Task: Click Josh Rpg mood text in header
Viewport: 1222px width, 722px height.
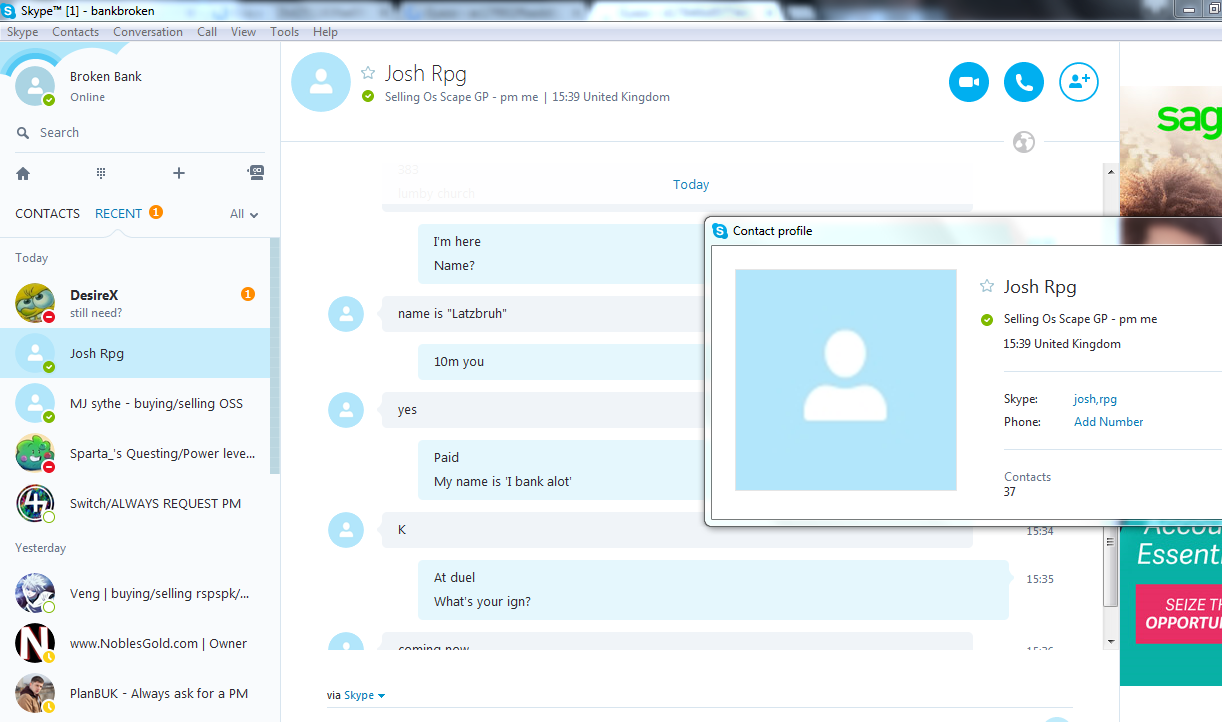Action: [x=461, y=97]
